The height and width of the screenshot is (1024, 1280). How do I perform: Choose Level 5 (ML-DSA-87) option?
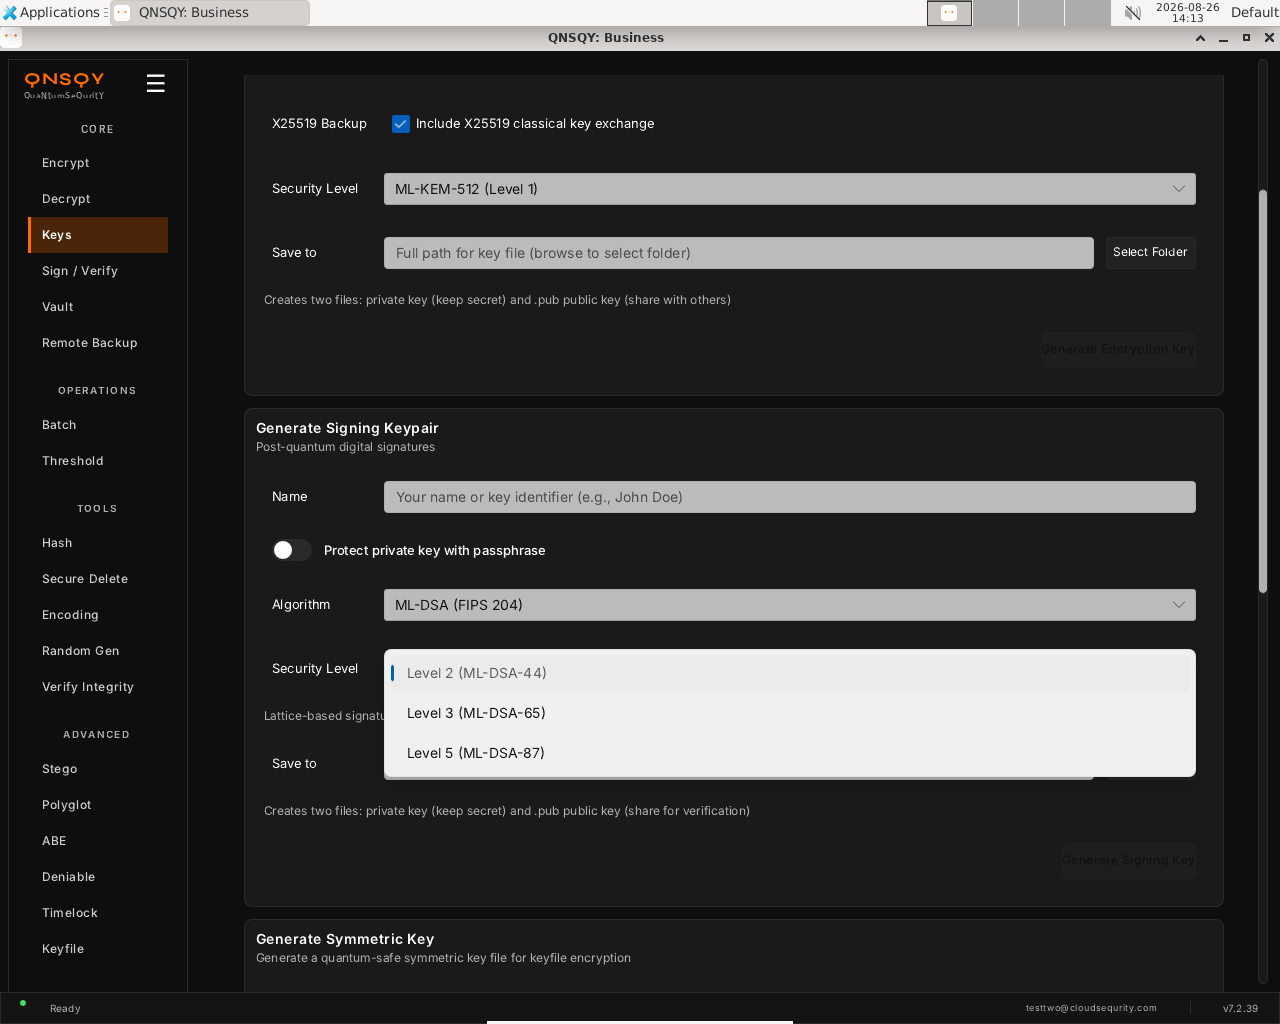(790, 753)
